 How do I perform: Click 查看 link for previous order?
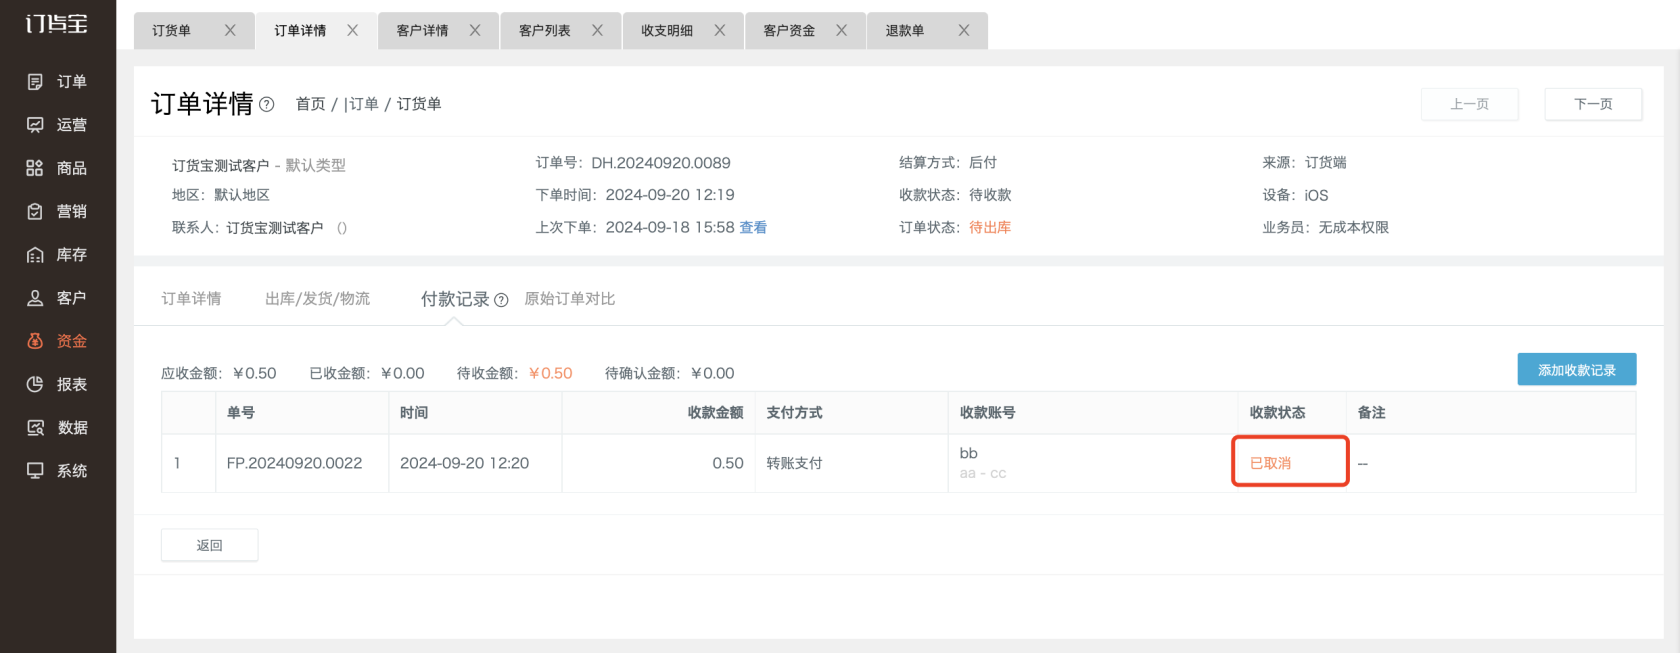pos(753,228)
